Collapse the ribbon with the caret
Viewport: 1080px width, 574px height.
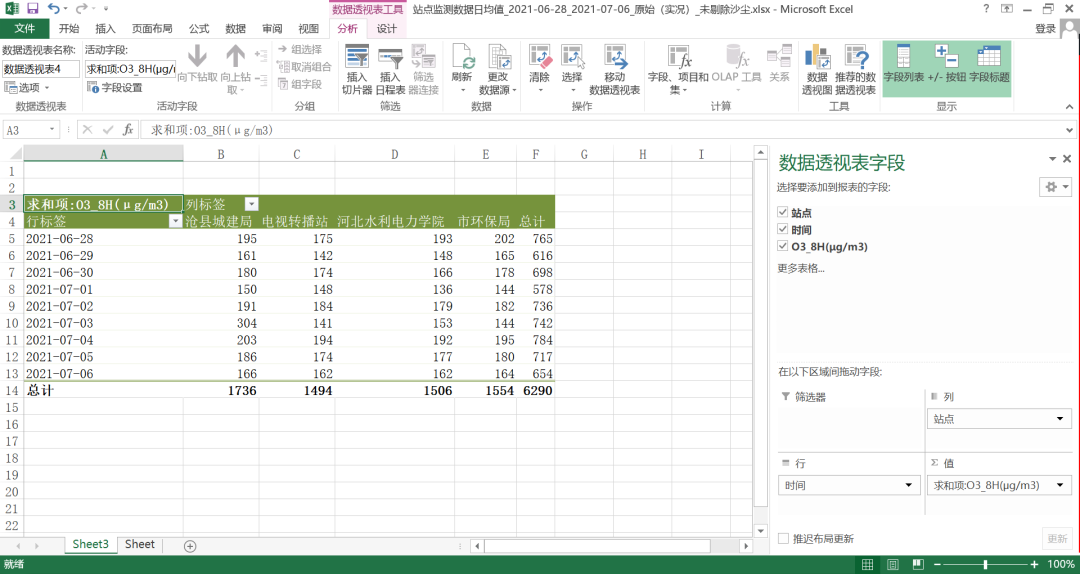click(1069, 107)
